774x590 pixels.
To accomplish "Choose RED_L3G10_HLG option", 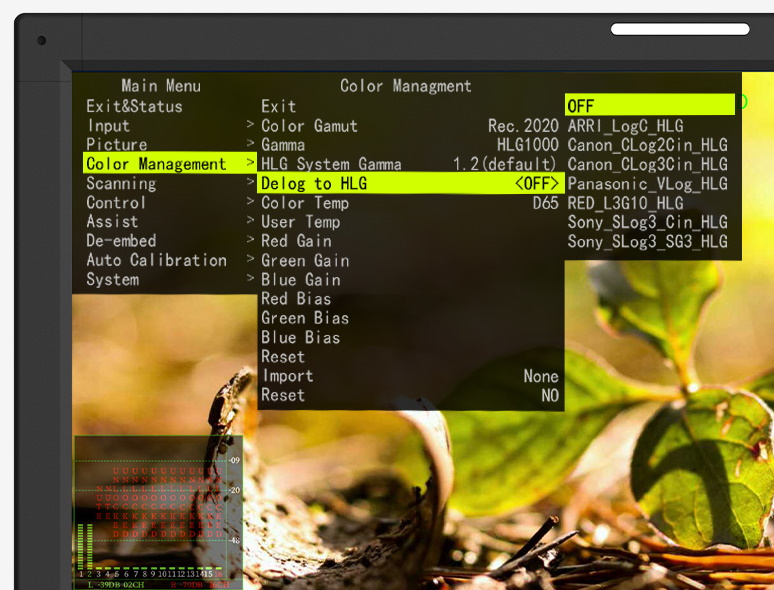I will (x=625, y=203).
